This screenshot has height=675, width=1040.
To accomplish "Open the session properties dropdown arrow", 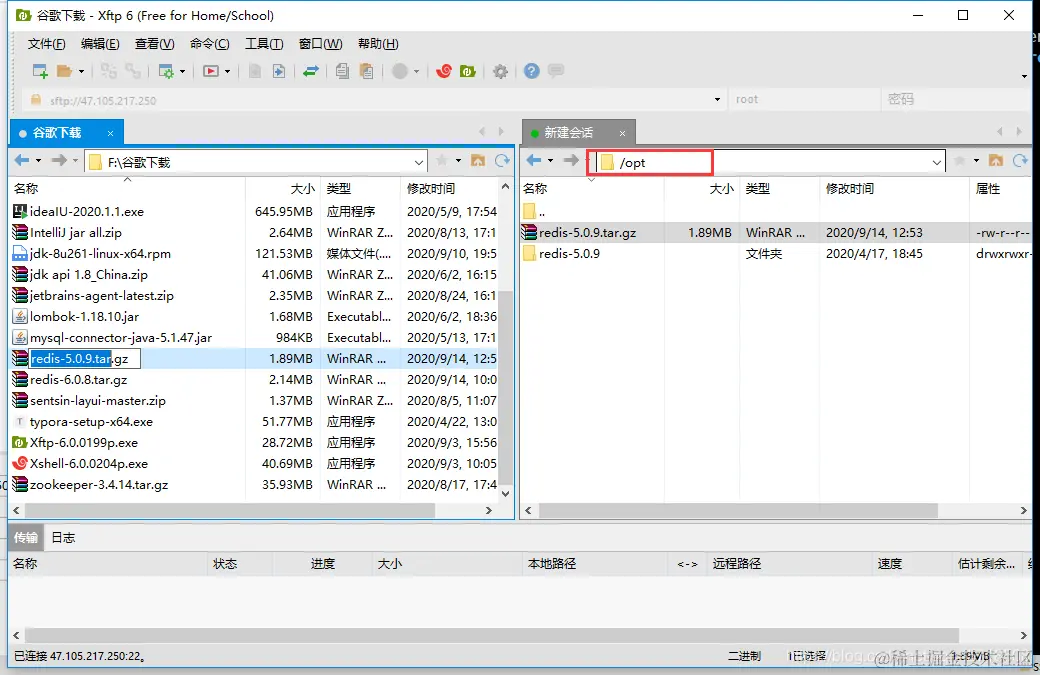I will point(182,71).
